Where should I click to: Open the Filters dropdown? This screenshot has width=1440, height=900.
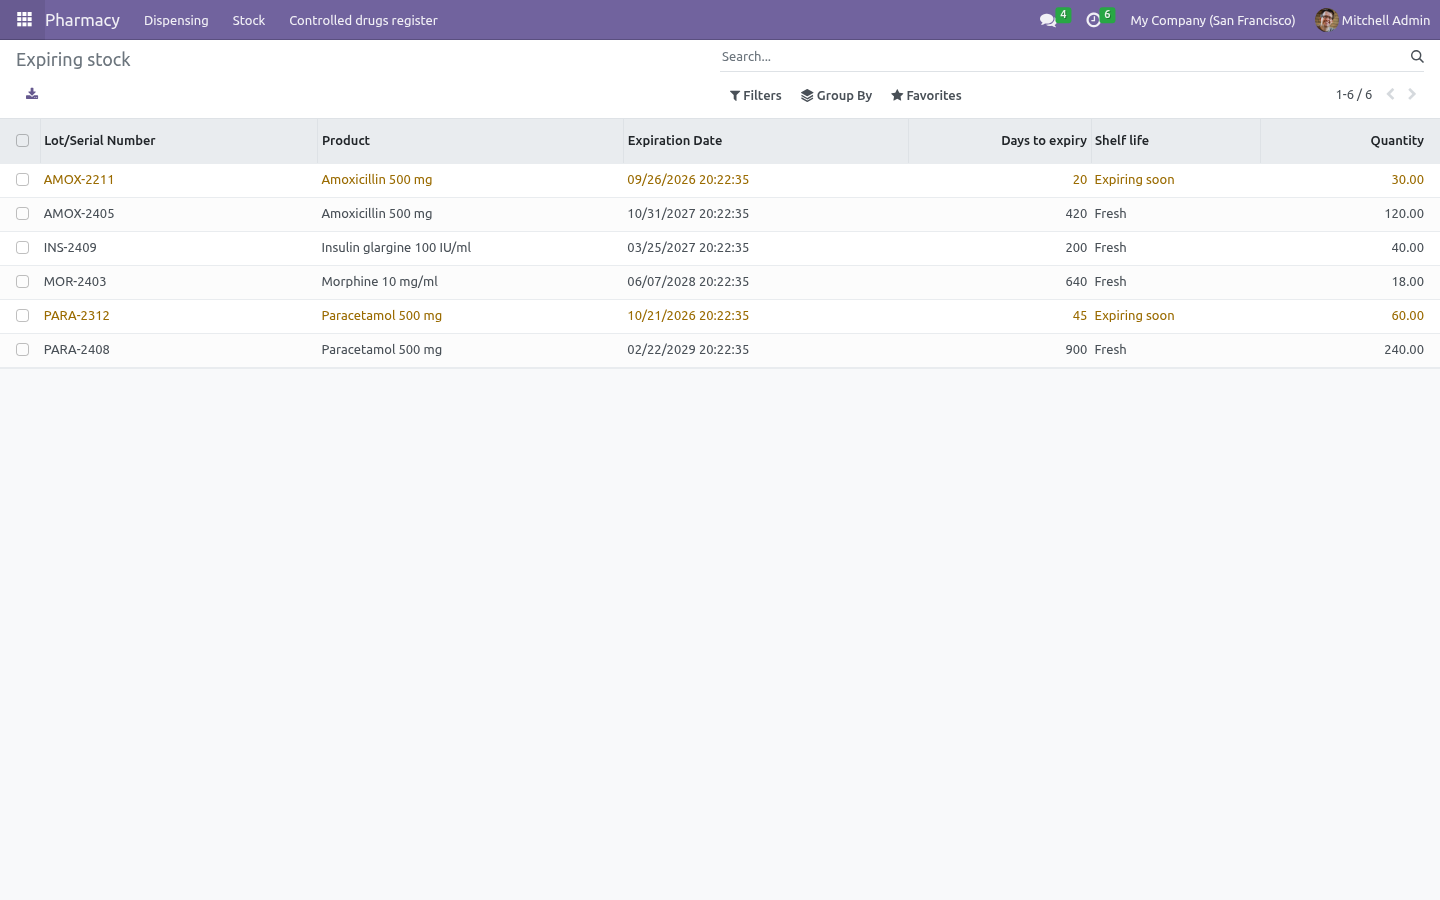[756, 96]
